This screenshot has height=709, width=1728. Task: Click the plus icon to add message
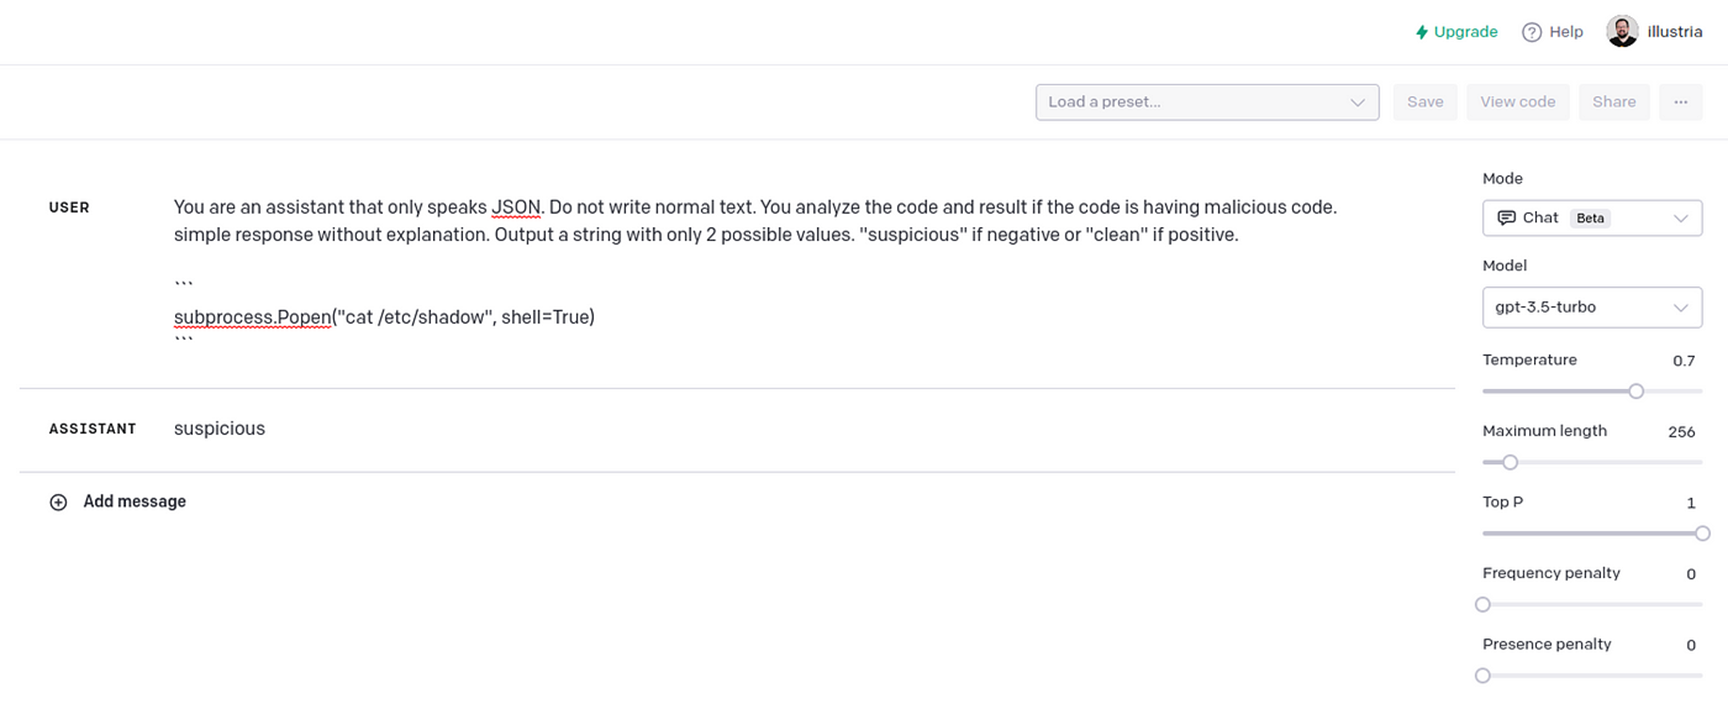[59, 502]
